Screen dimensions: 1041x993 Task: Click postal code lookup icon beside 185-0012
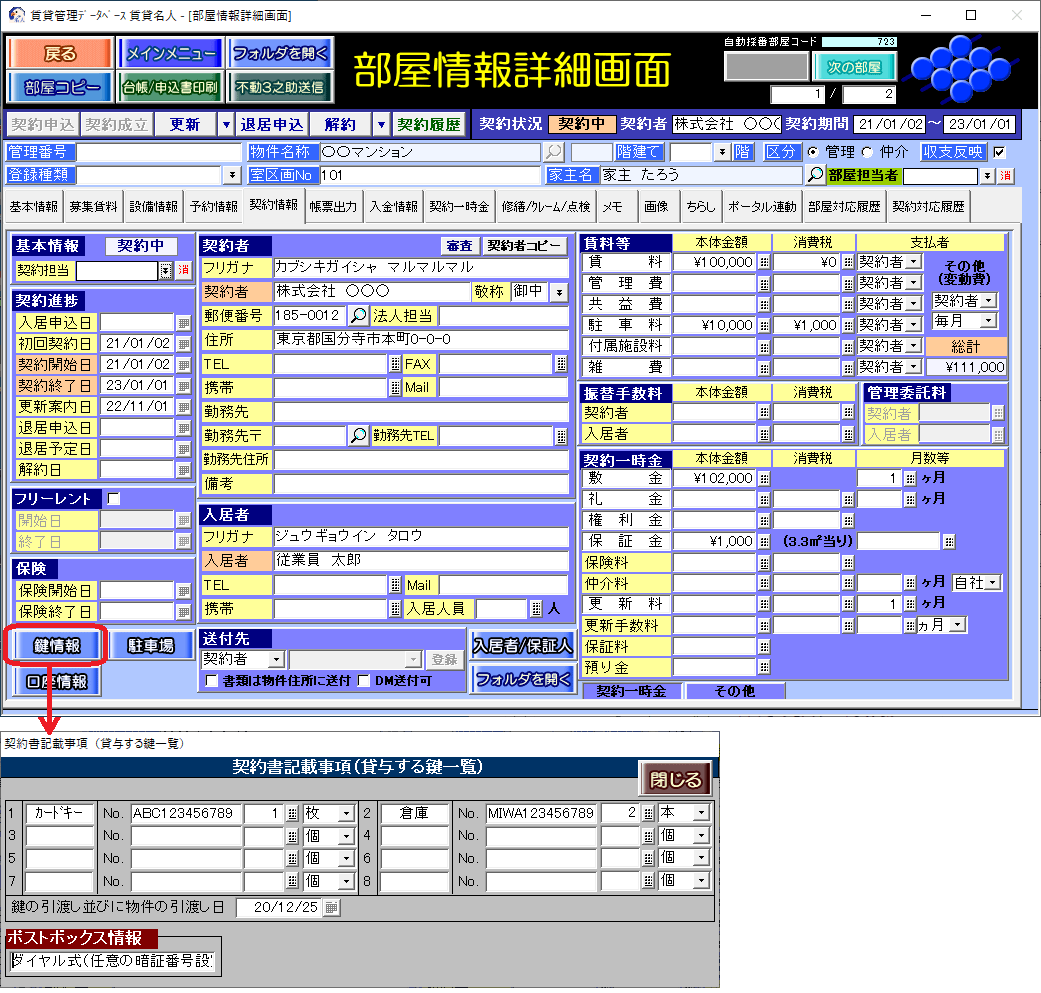[x=358, y=316]
